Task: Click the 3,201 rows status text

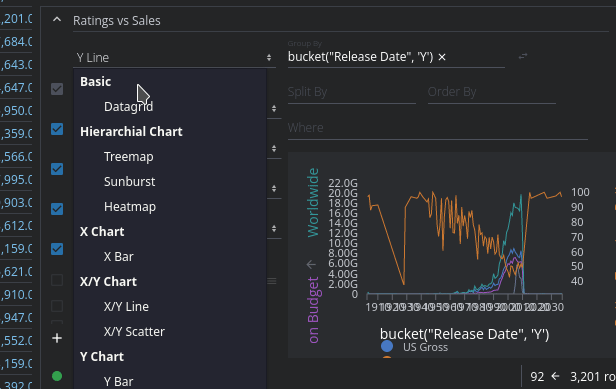Action: (593, 377)
